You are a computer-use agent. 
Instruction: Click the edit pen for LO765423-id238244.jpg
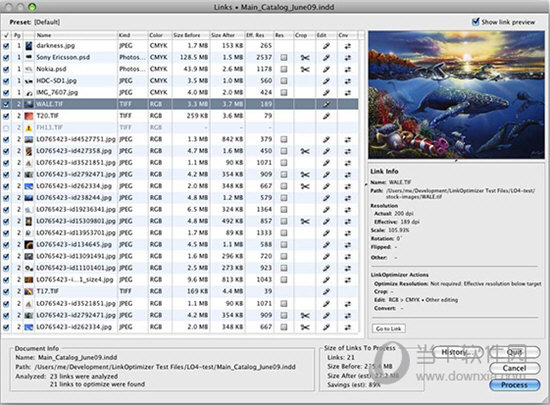pos(326,198)
